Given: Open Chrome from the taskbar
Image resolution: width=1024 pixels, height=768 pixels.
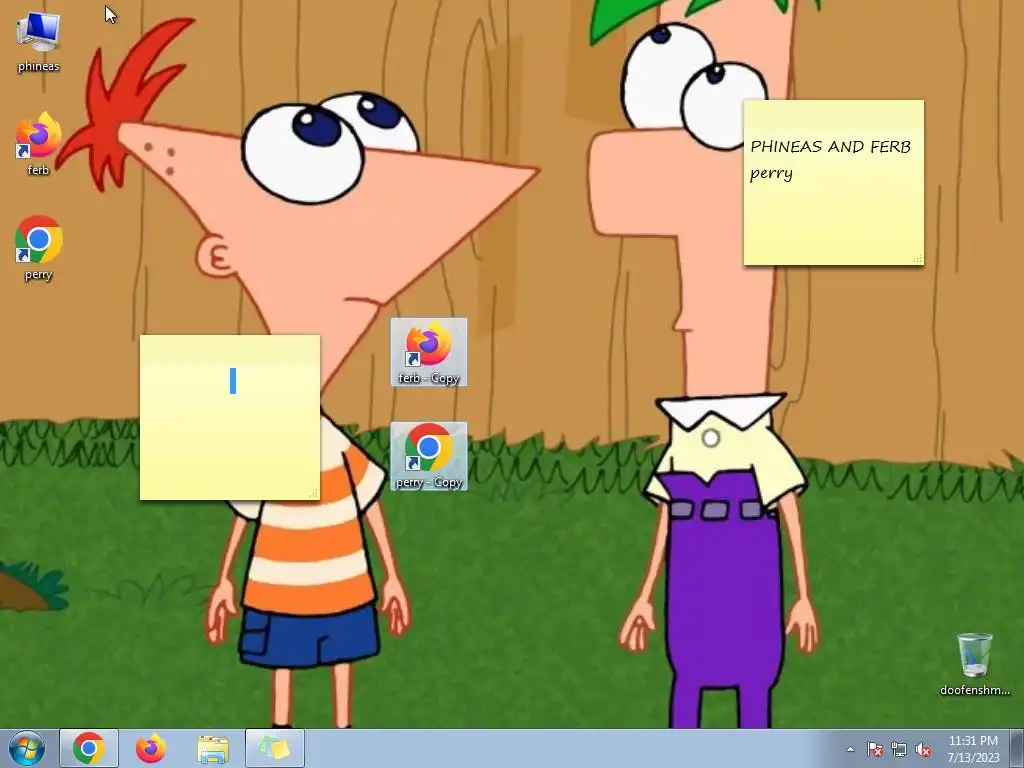Looking at the screenshot, I should point(89,748).
